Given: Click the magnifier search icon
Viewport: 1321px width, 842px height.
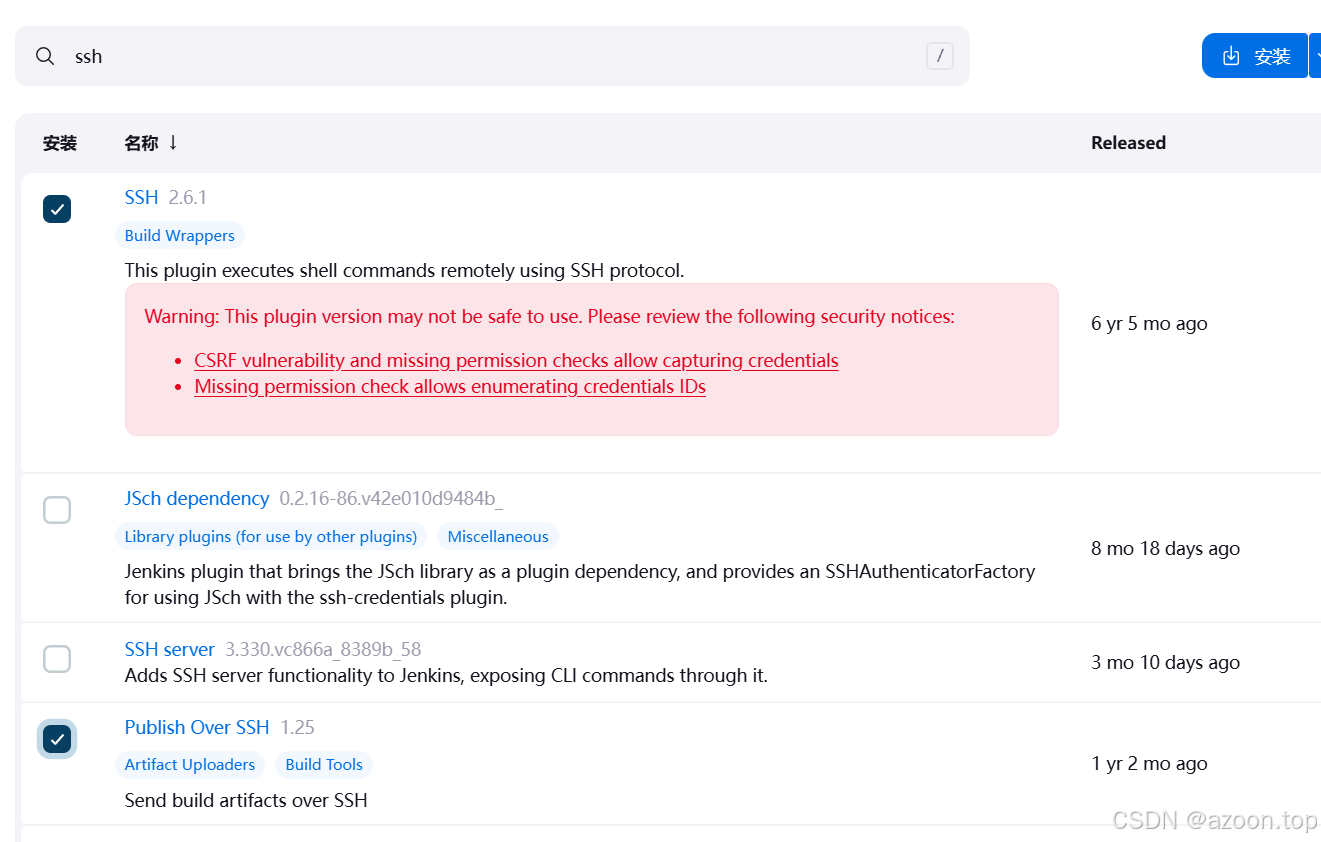Looking at the screenshot, I should pyautogui.click(x=45, y=56).
